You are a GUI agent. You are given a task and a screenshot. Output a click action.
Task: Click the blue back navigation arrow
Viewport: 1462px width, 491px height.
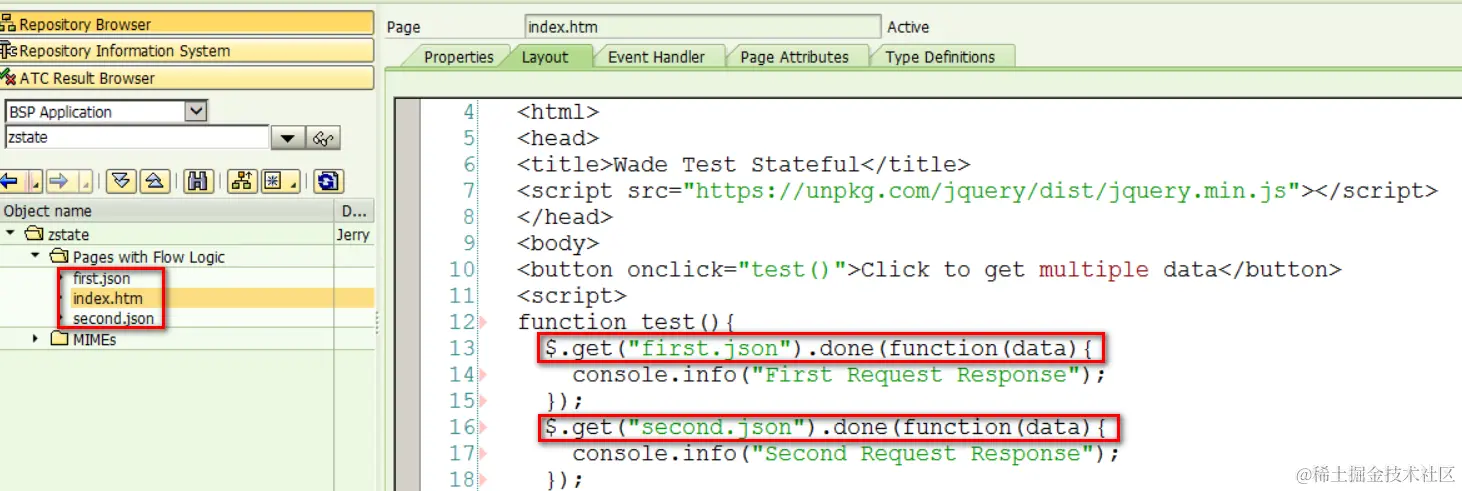pos(11,181)
